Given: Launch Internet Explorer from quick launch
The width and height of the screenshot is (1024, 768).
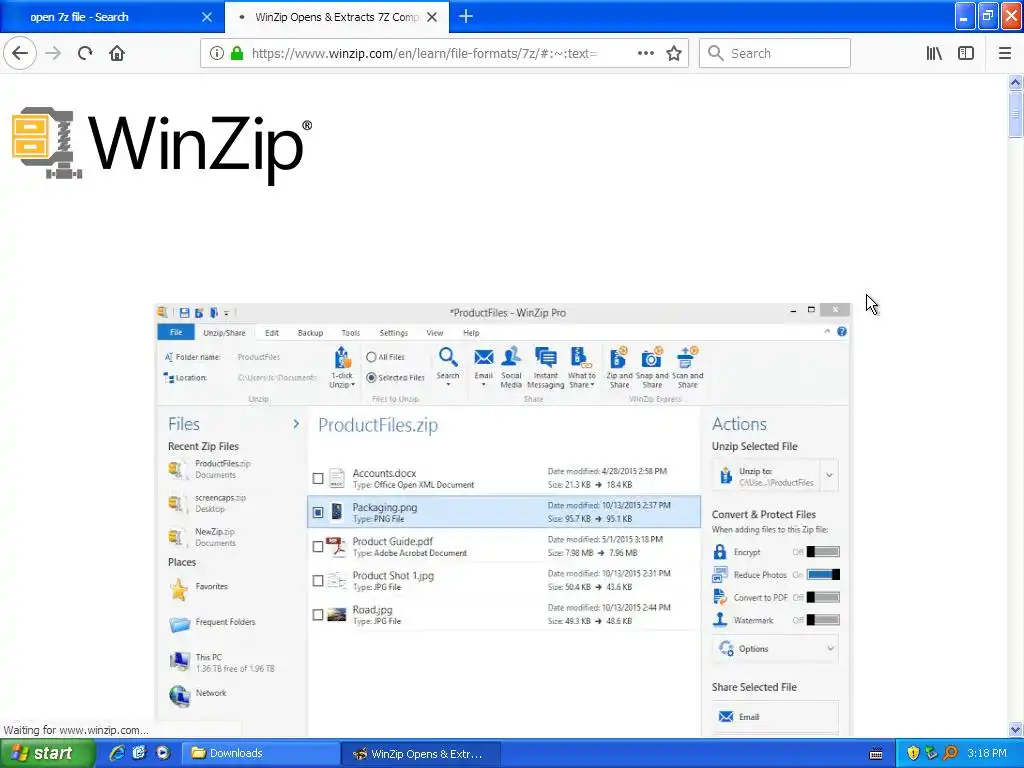Looking at the screenshot, I should [x=116, y=753].
